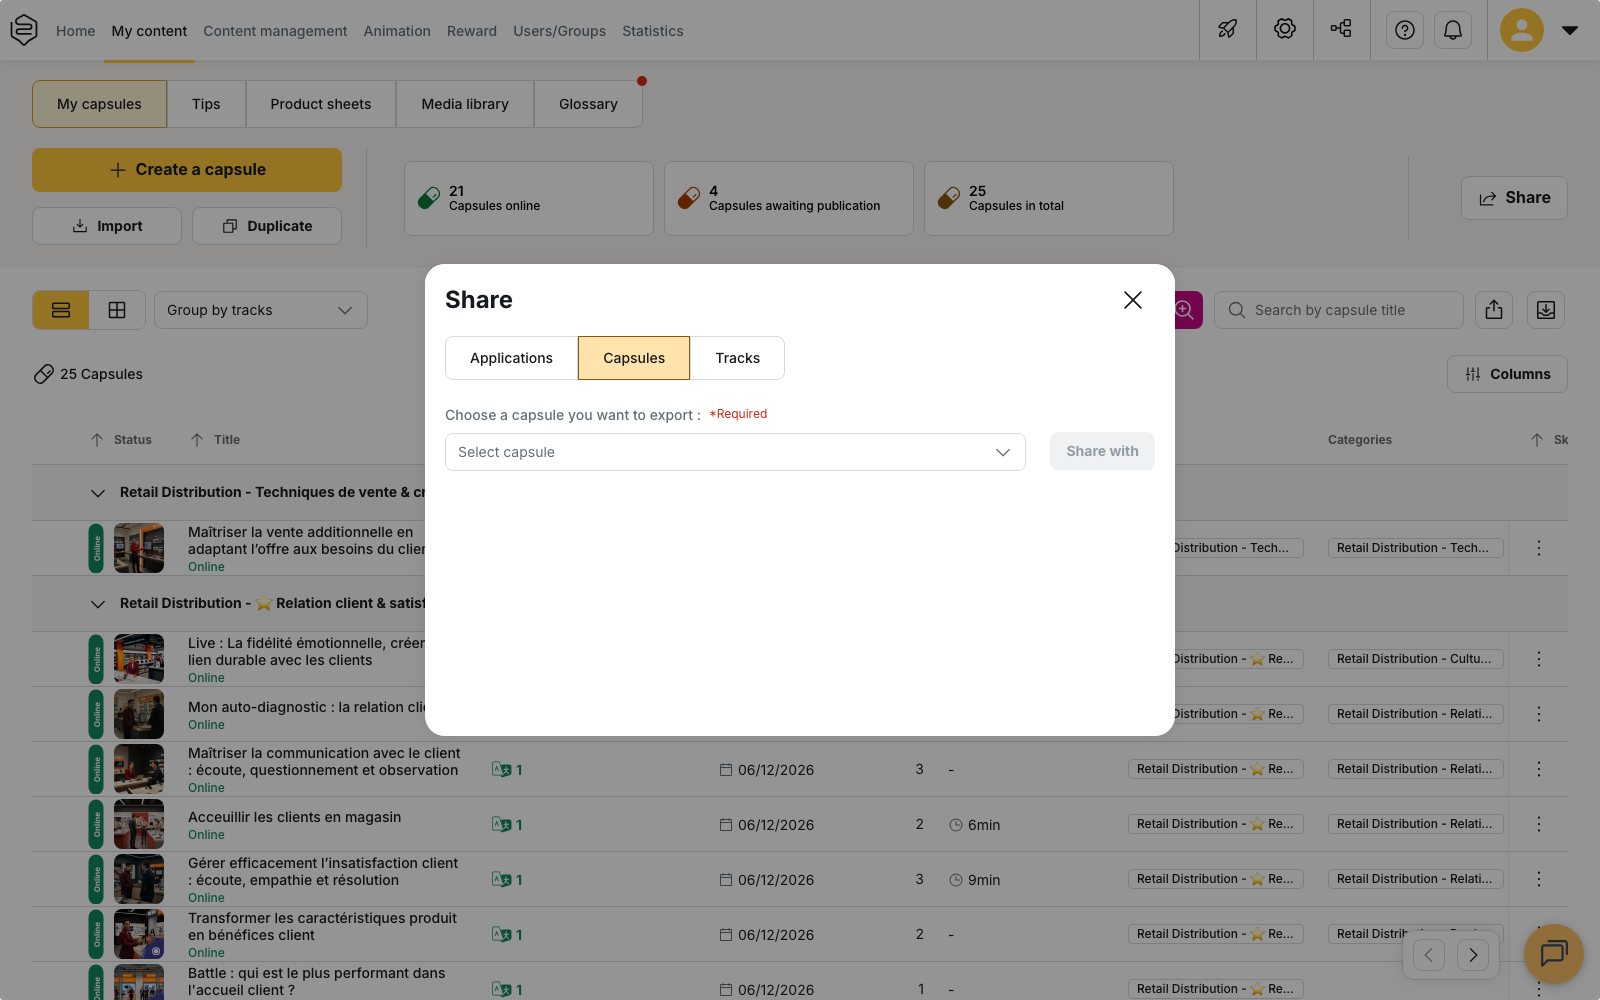Switch to list view layout
Image resolution: width=1600 pixels, height=1000 pixels.
[x=61, y=310]
